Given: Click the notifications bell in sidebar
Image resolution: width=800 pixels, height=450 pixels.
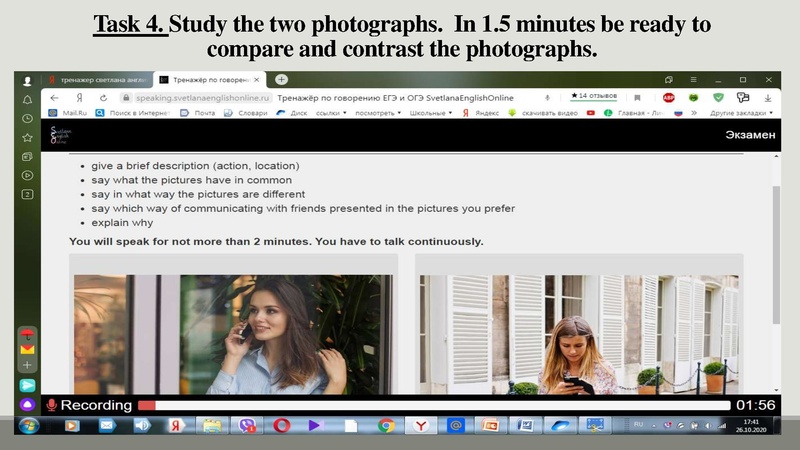Looking at the screenshot, I should [x=27, y=99].
